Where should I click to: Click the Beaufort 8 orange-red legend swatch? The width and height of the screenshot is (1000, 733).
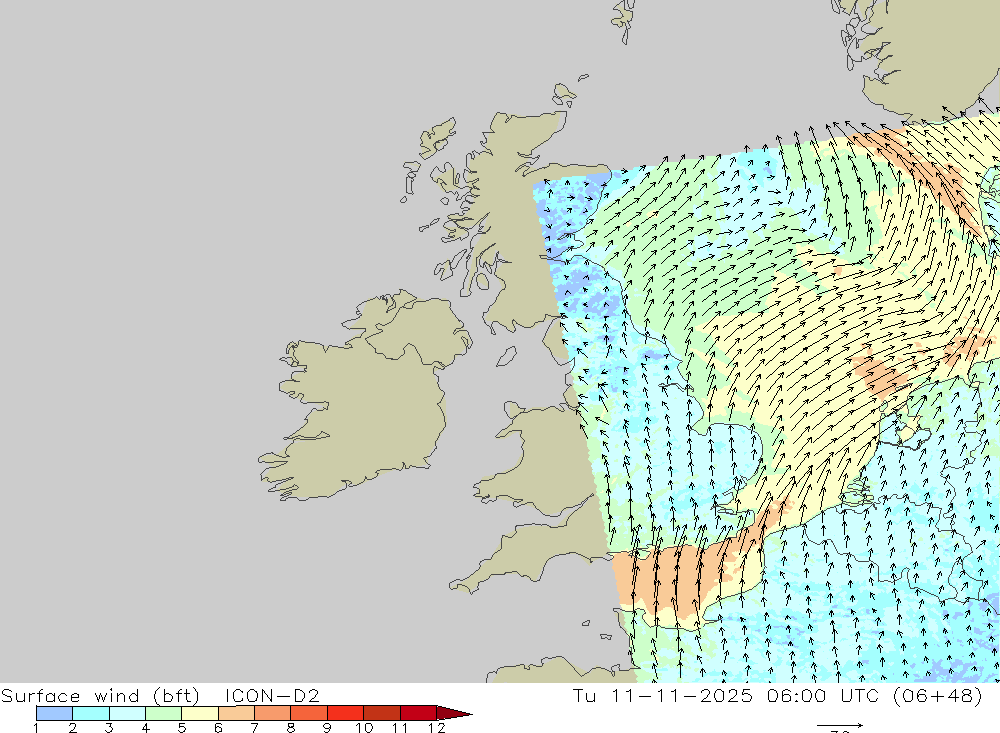(309, 713)
